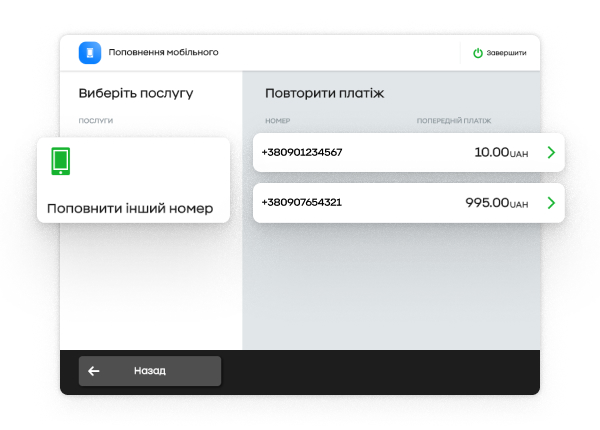Click the ПОПЕРЕДНІЙ ПЛАТІЖ column header
This screenshot has width=600, height=430.
pyautogui.click(x=454, y=121)
